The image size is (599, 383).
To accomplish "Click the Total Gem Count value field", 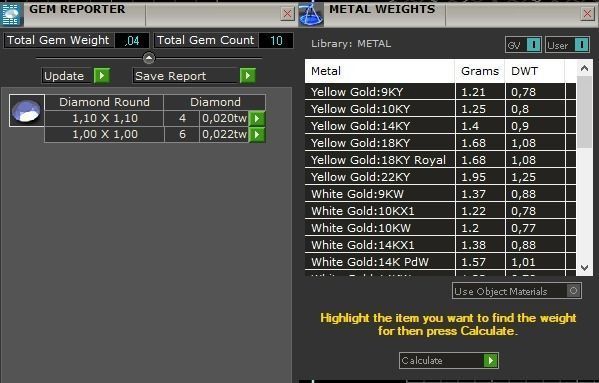I will click(276, 40).
